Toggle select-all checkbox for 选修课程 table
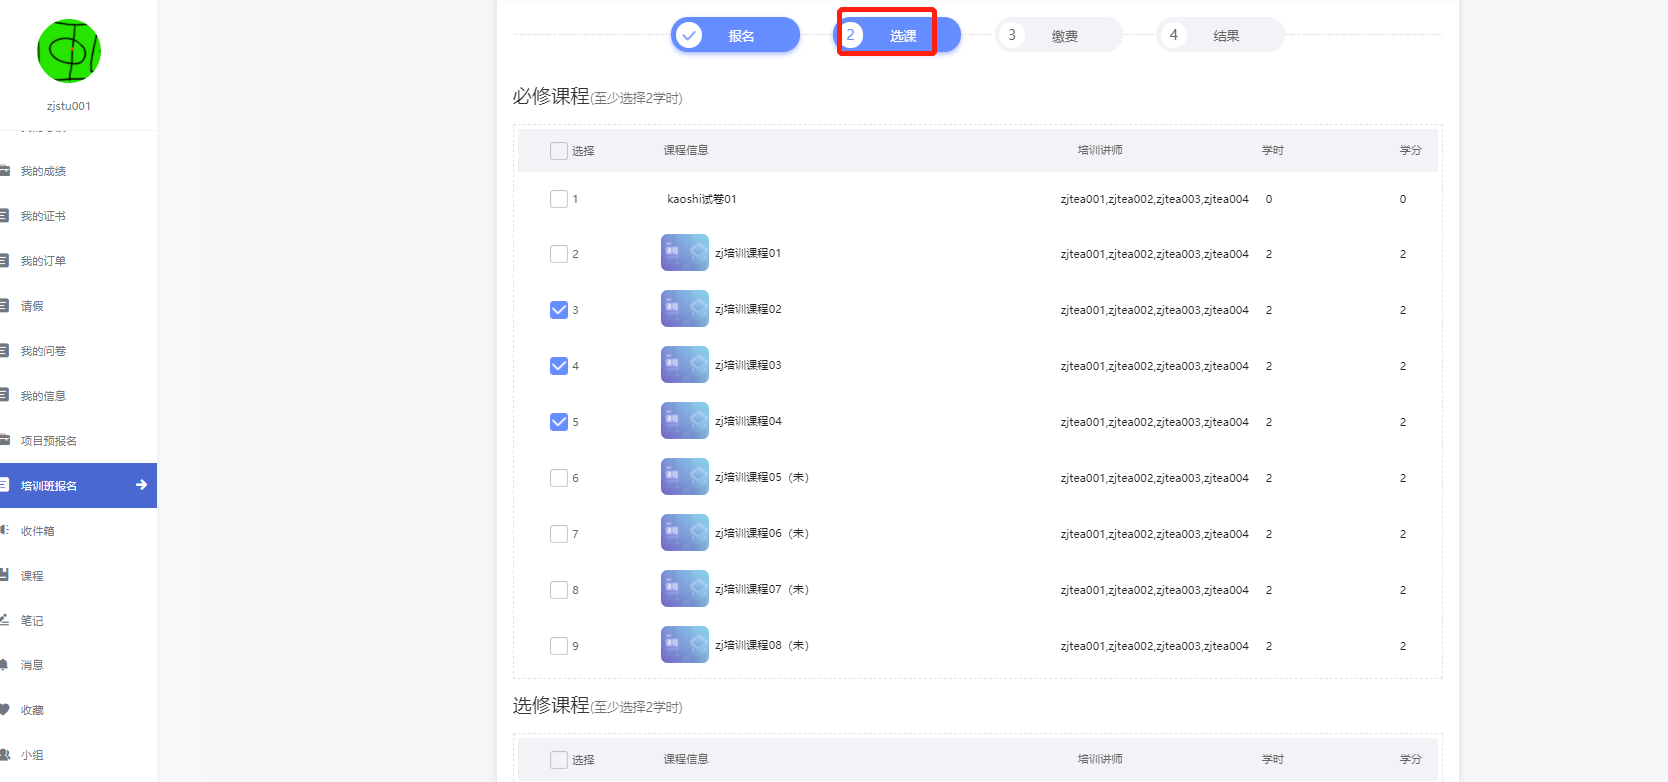Viewport: 1668px width, 782px height. tap(559, 760)
